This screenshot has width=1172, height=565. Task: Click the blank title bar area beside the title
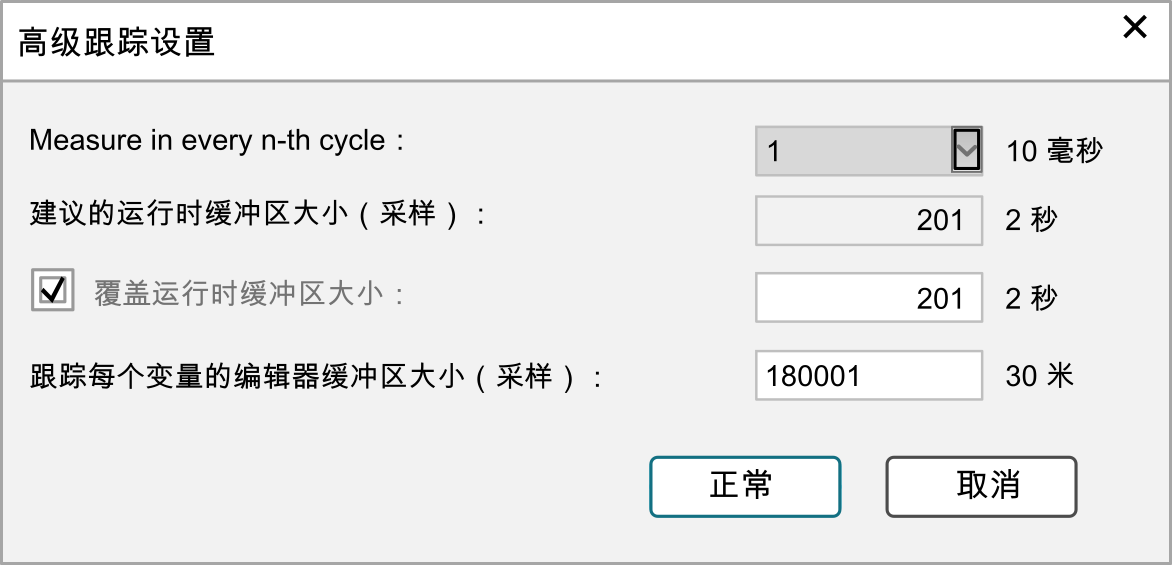point(650,43)
